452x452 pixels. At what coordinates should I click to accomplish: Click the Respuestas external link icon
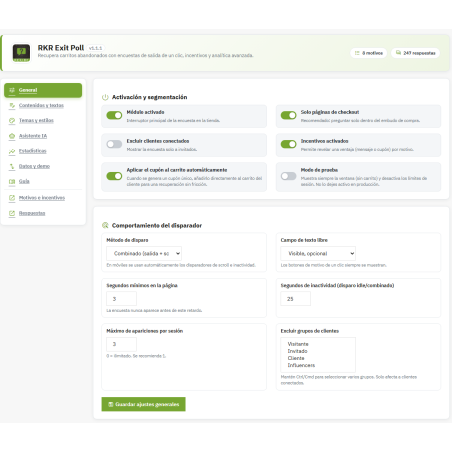12,213
